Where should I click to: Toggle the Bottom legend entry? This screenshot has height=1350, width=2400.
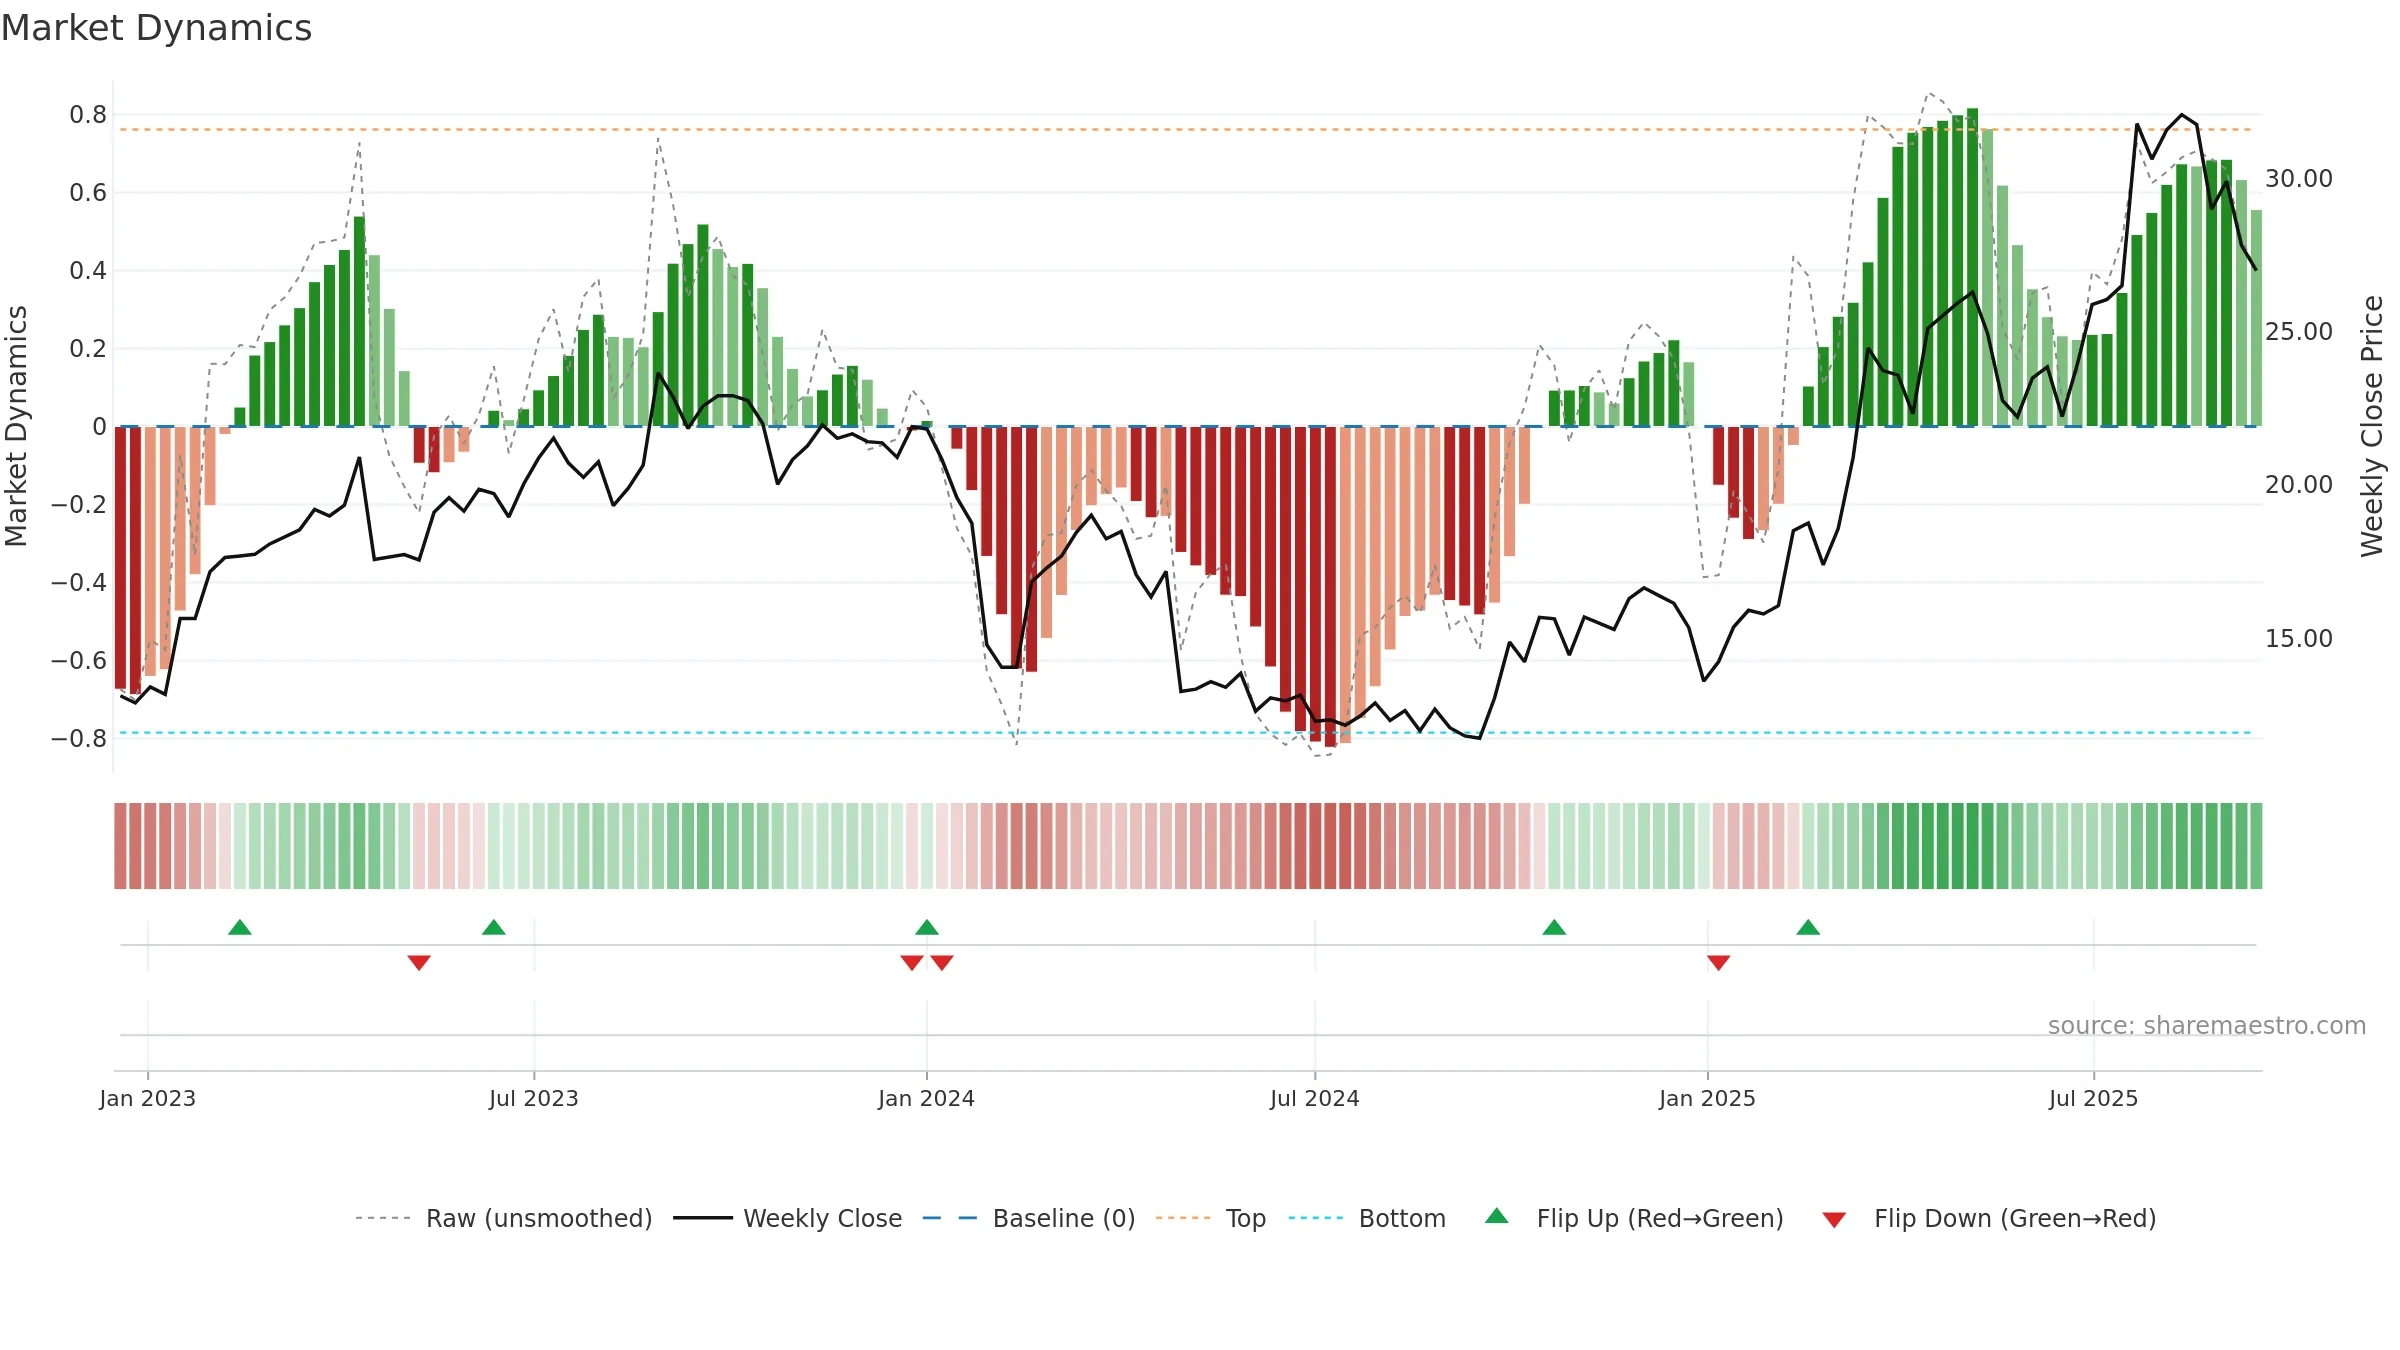tap(1367, 1218)
